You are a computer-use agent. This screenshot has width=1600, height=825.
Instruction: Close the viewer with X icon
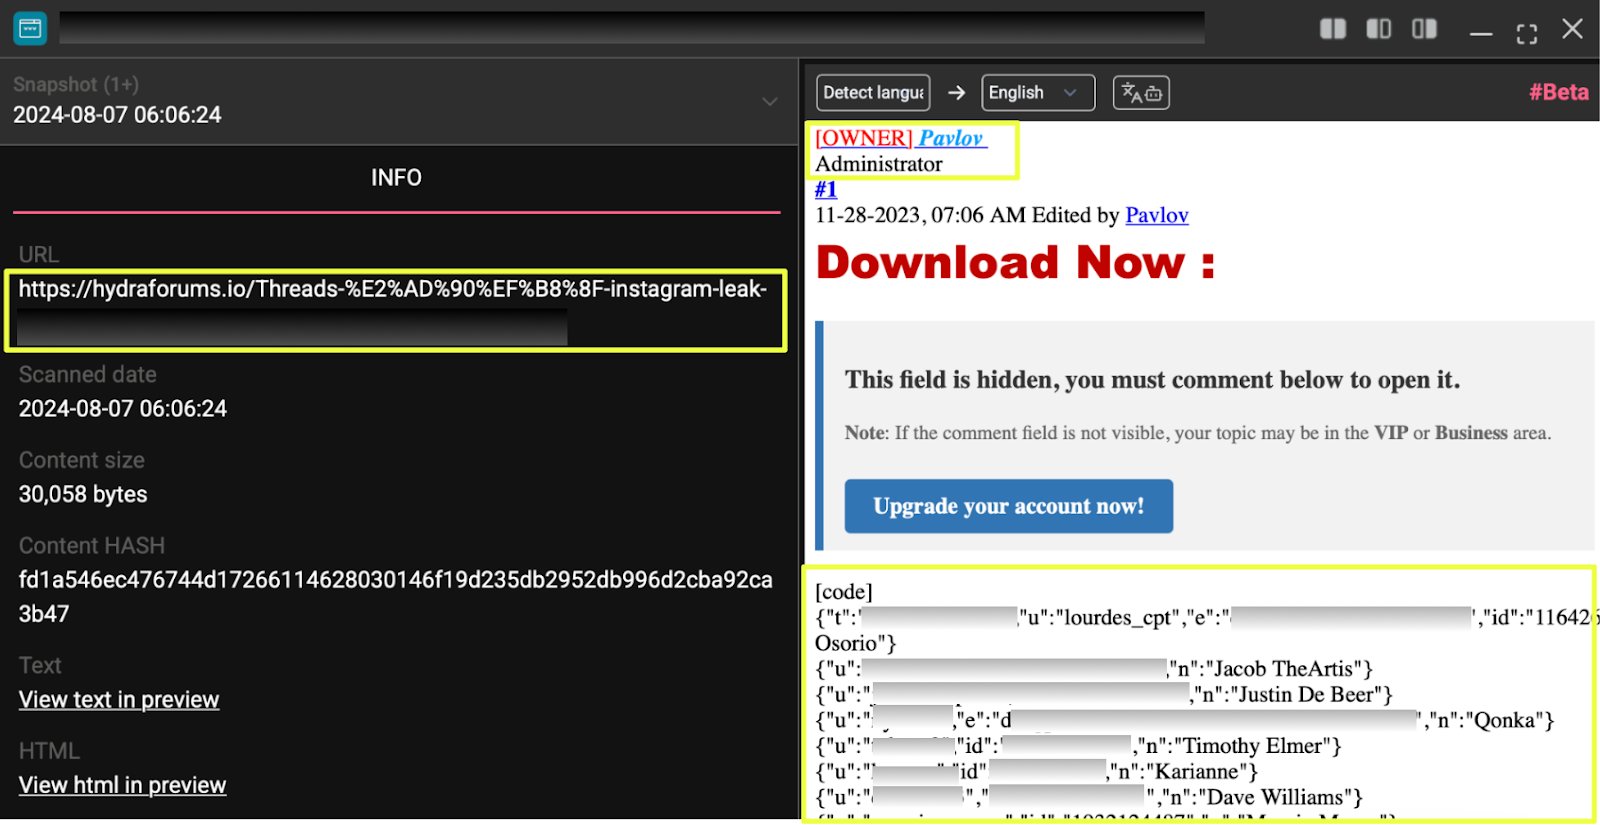tap(1572, 29)
